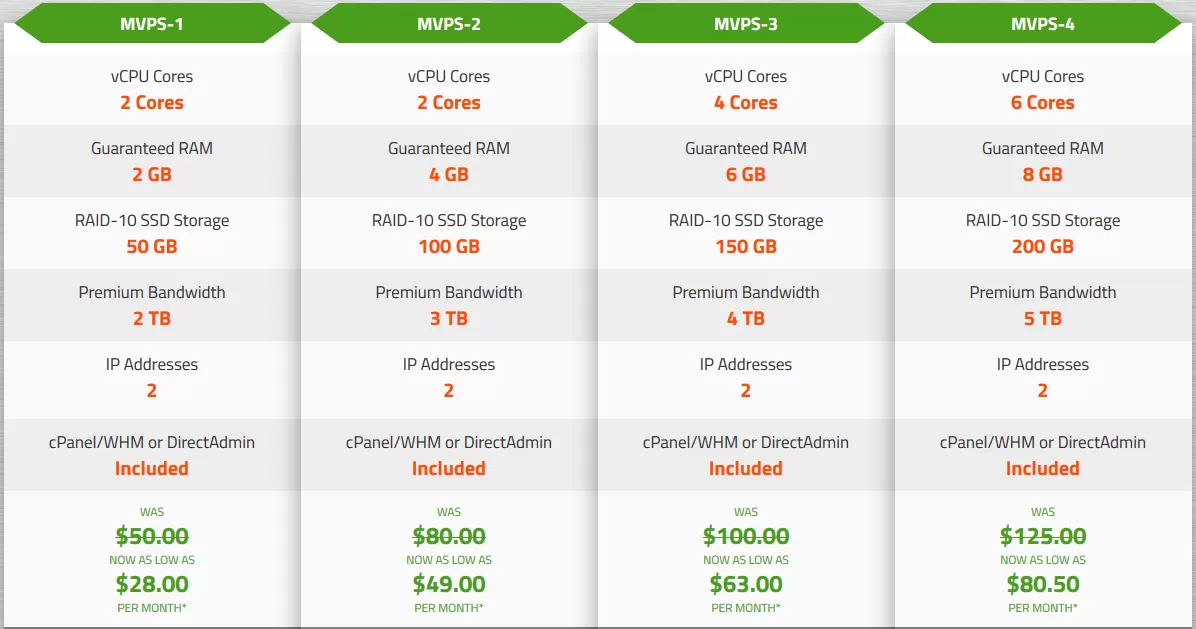This screenshot has height=629, width=1196.
Task: Click the struck-through $50.00 price
Action: point(152,536)
